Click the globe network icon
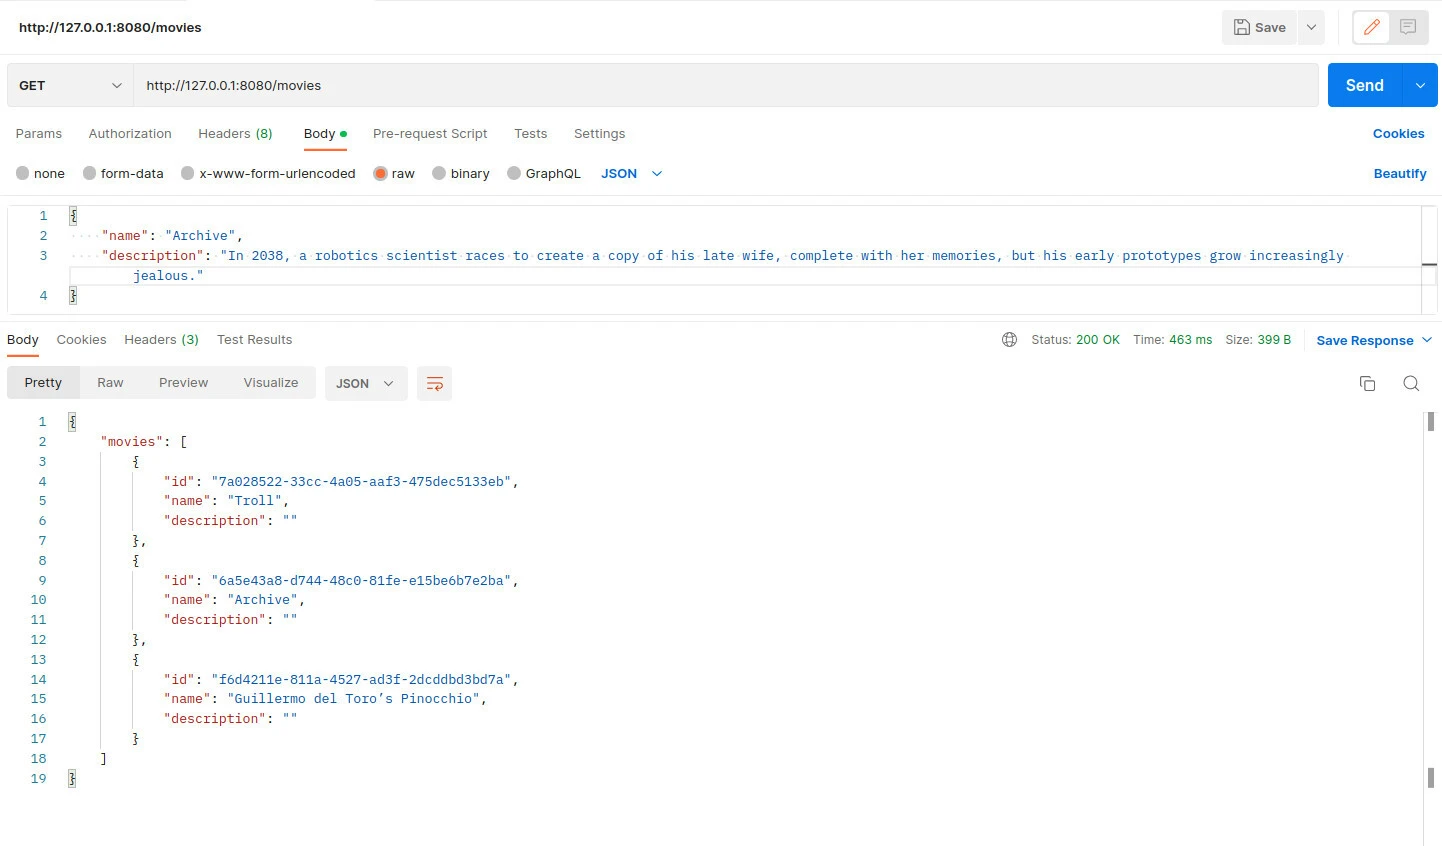The width and height of the screenshot is (1442, 846). [1009, 340]
